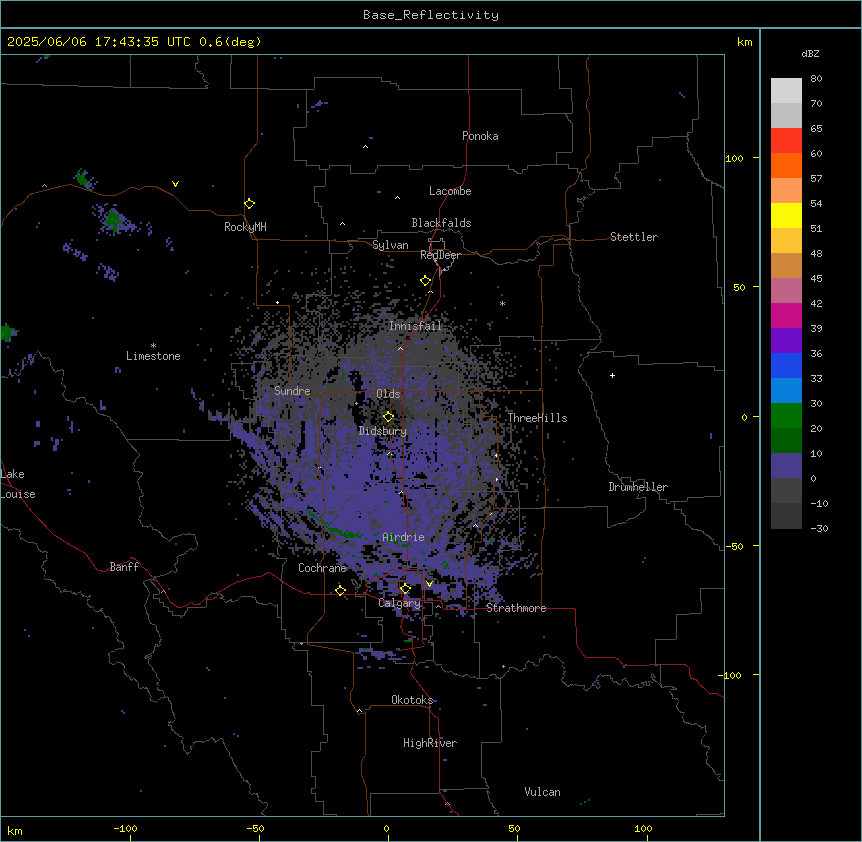The image size is (862, 842).
Task: Click the Sundre label
Action: point(292,391)
